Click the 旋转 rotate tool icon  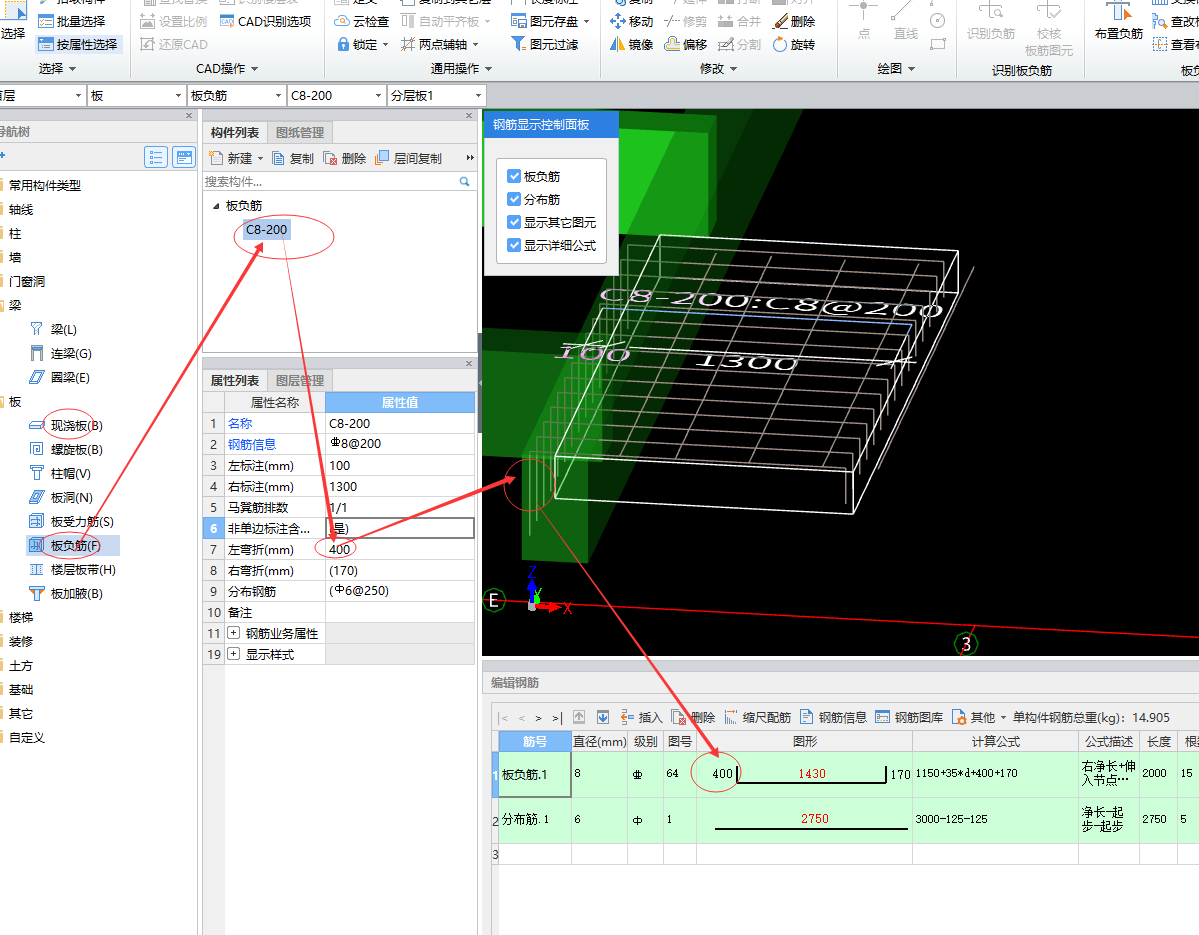tap(780, 44)
